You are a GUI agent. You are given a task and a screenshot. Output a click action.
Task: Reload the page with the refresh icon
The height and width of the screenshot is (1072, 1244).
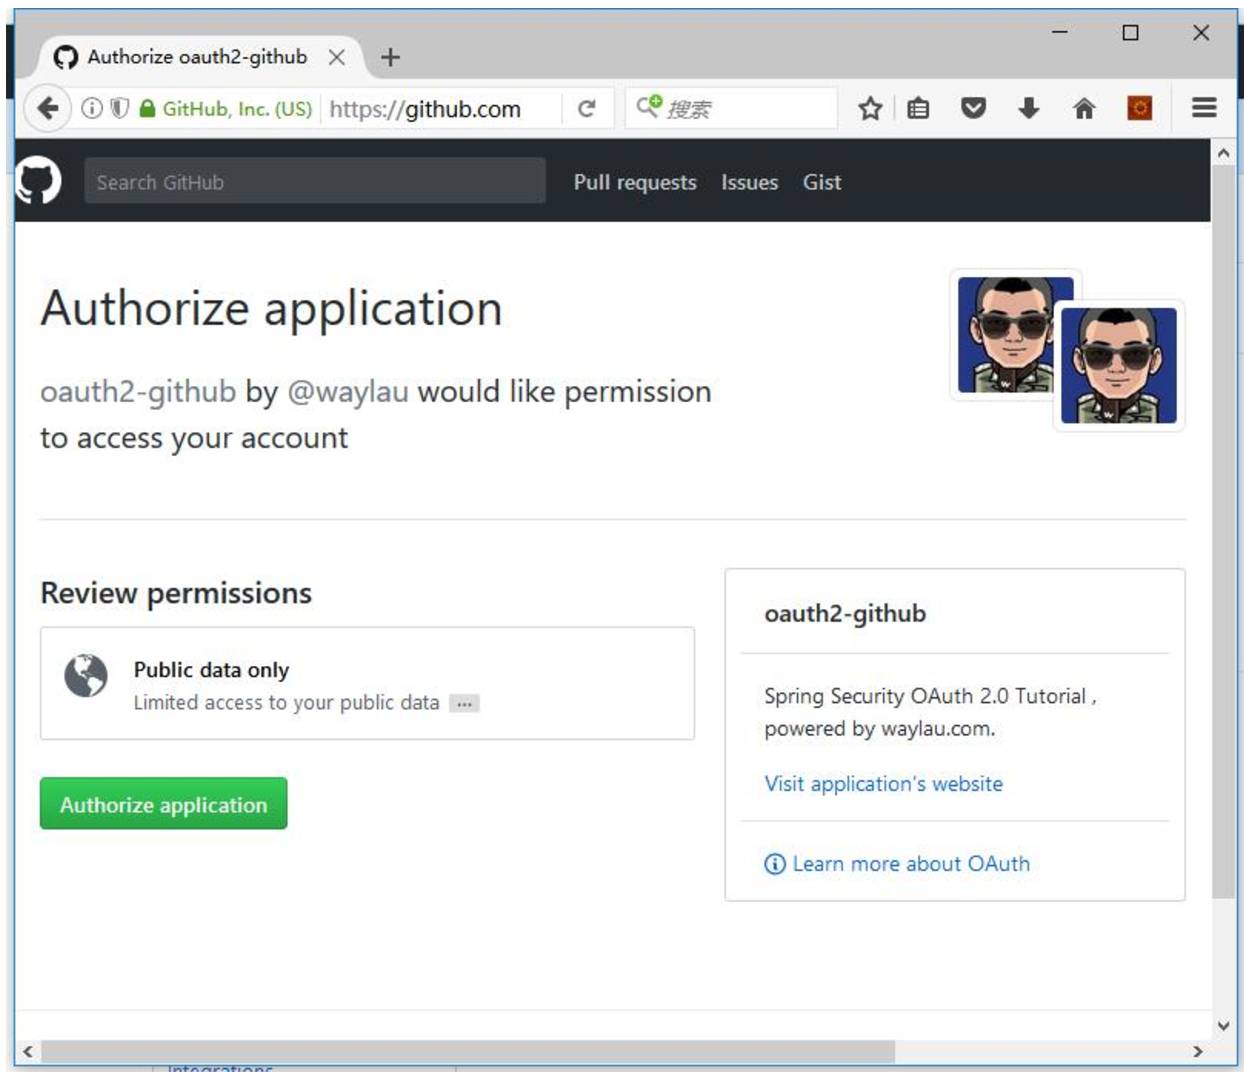586,109
